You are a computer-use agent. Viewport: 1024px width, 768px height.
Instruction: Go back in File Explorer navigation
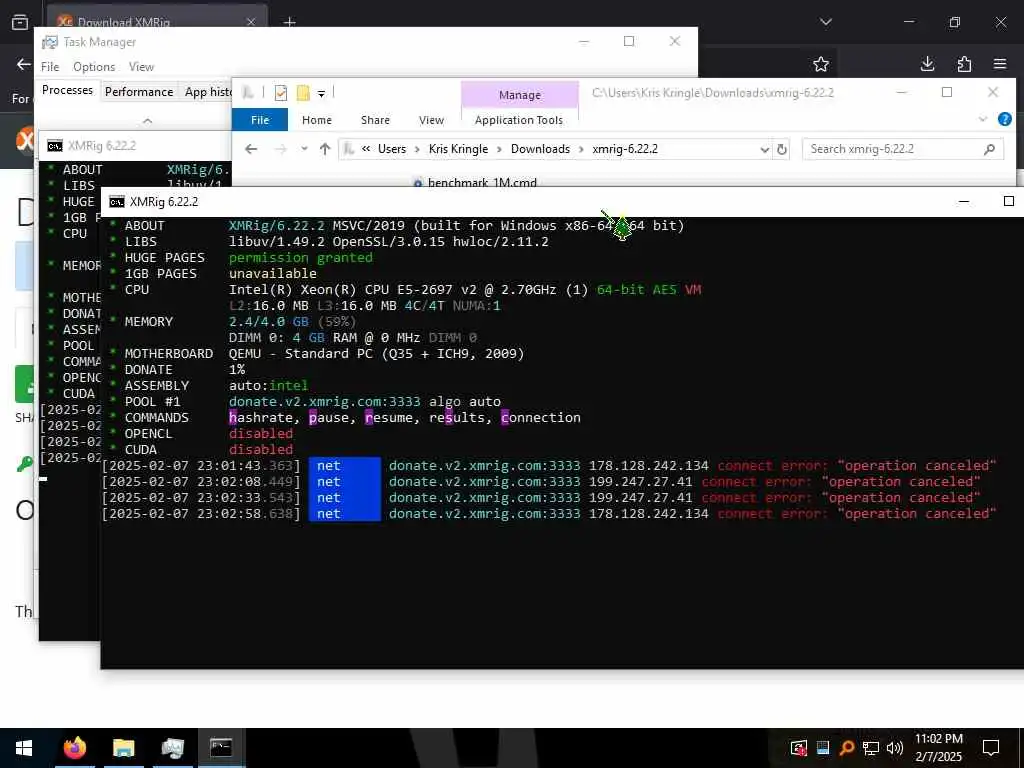[x=251, y=149]
